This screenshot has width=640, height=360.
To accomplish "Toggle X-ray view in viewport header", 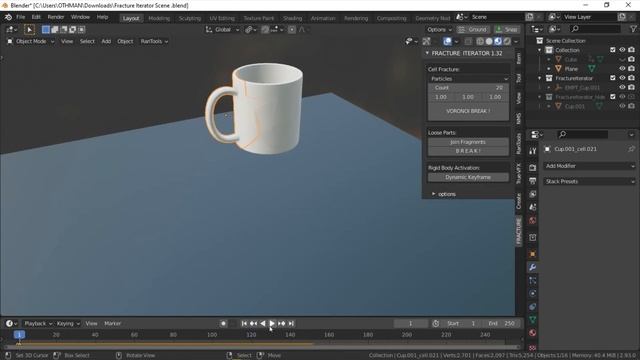I will point(468,41).
